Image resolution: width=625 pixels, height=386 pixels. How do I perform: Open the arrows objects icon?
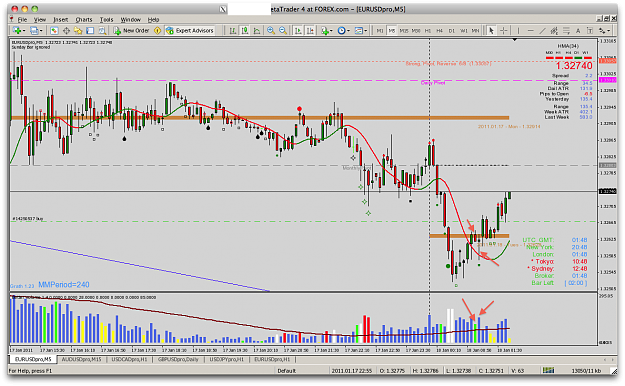[601, 31]
